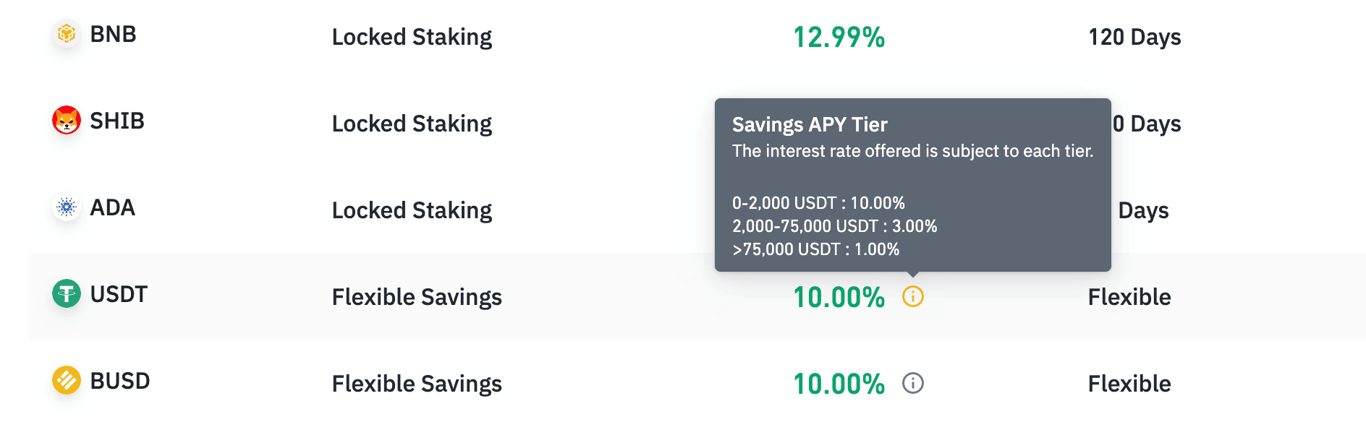Click the 120 Days duration for BNB
The width and height of the screenshot is (1366, 422).
point(1134,37)
